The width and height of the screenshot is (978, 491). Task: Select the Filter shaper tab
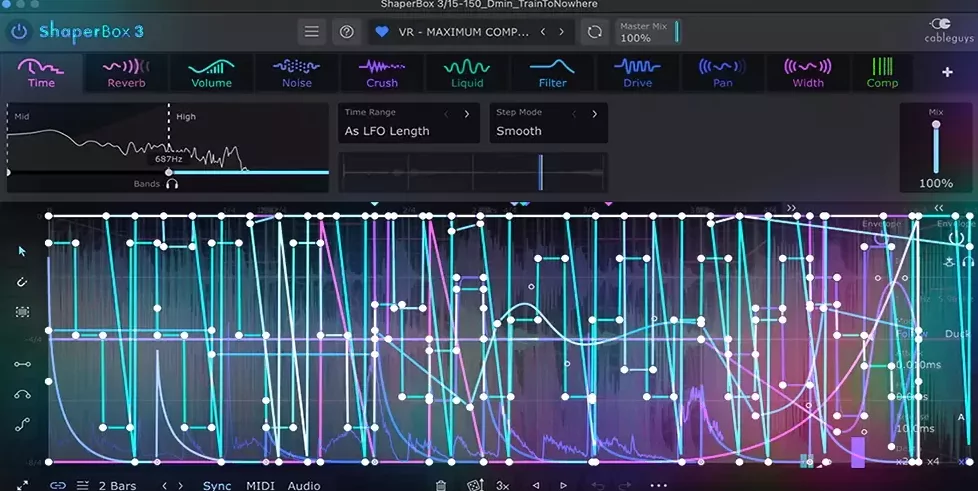(553, 73)
